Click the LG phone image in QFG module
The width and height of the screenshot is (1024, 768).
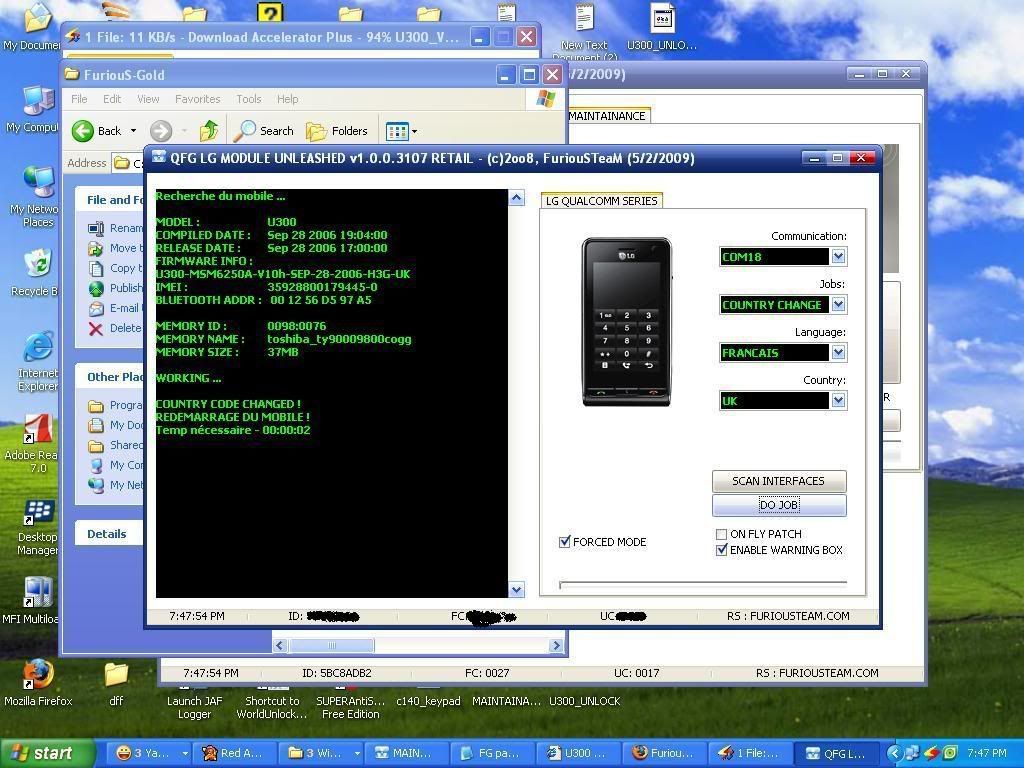click(626, 321)
